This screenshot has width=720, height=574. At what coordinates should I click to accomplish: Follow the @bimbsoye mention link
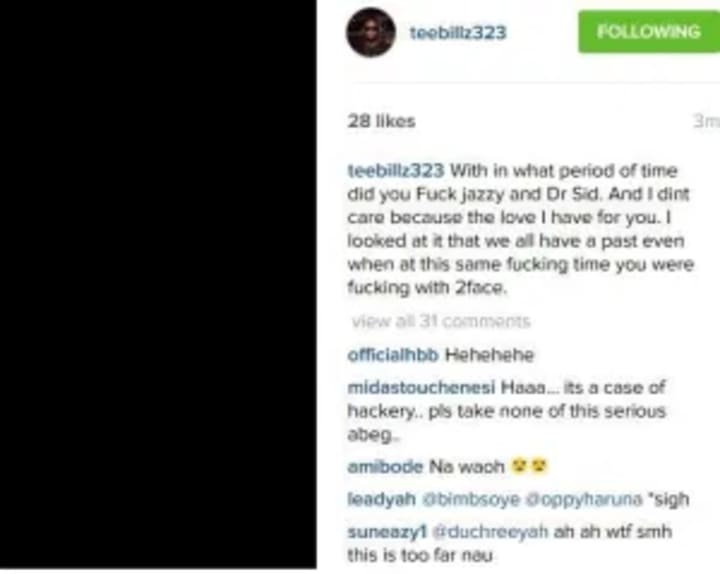pyautogui.click(x=471, y=499)
